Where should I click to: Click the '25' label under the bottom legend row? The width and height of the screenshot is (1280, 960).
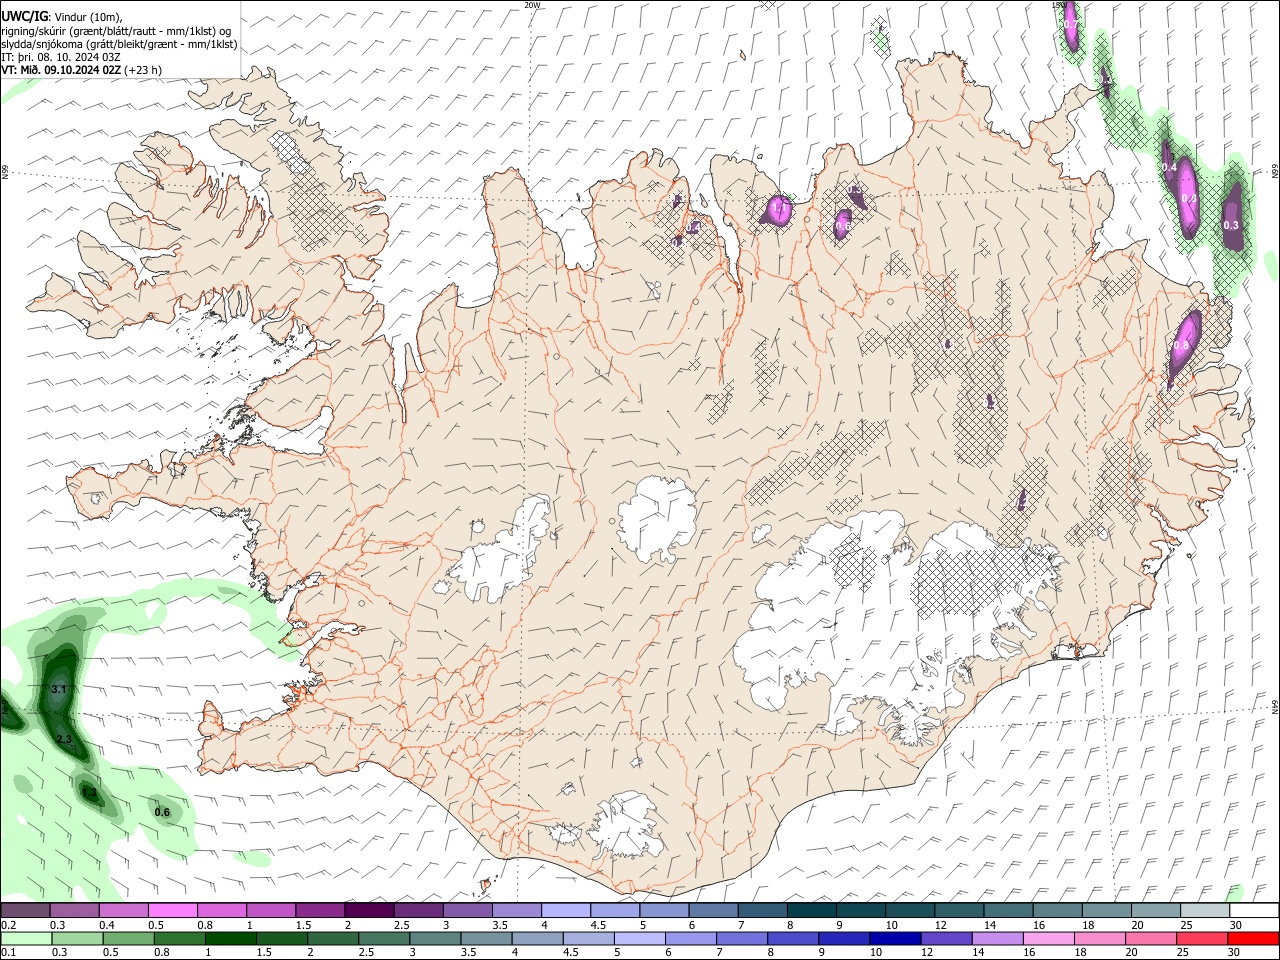pyautogui.click(x=1184, y=953)
